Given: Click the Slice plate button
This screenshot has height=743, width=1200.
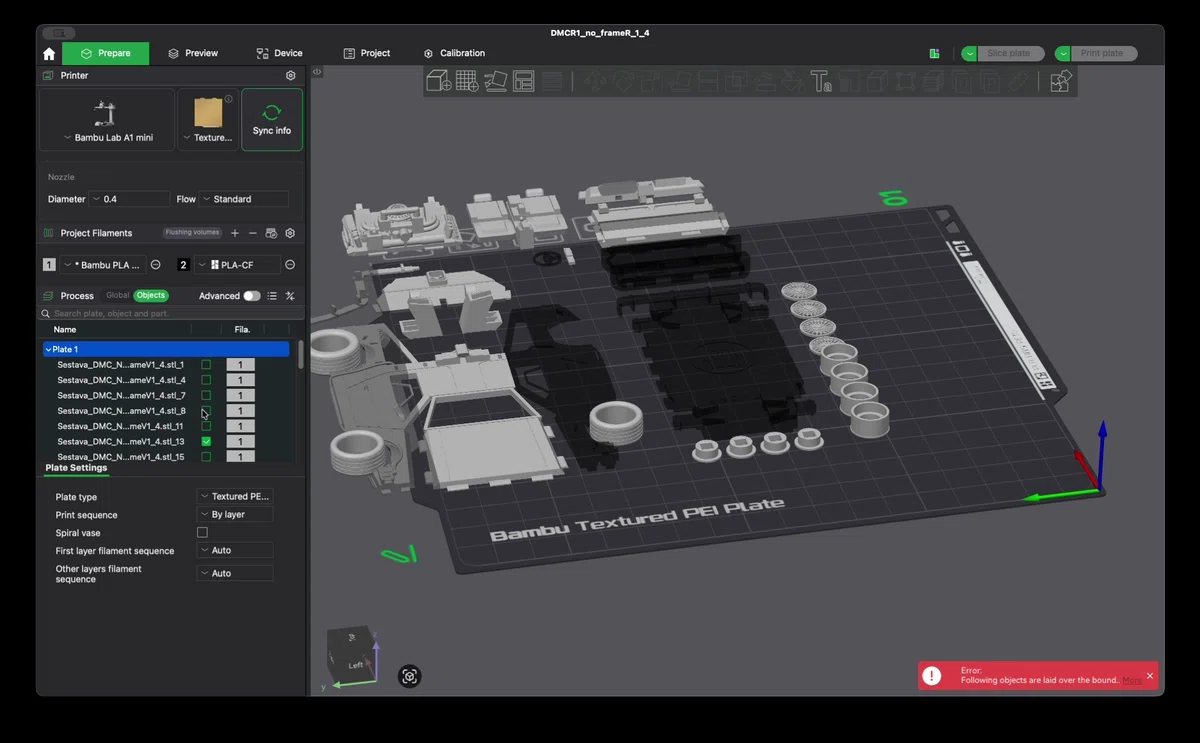Looking at the screenshot, I should click(1010, 53).
